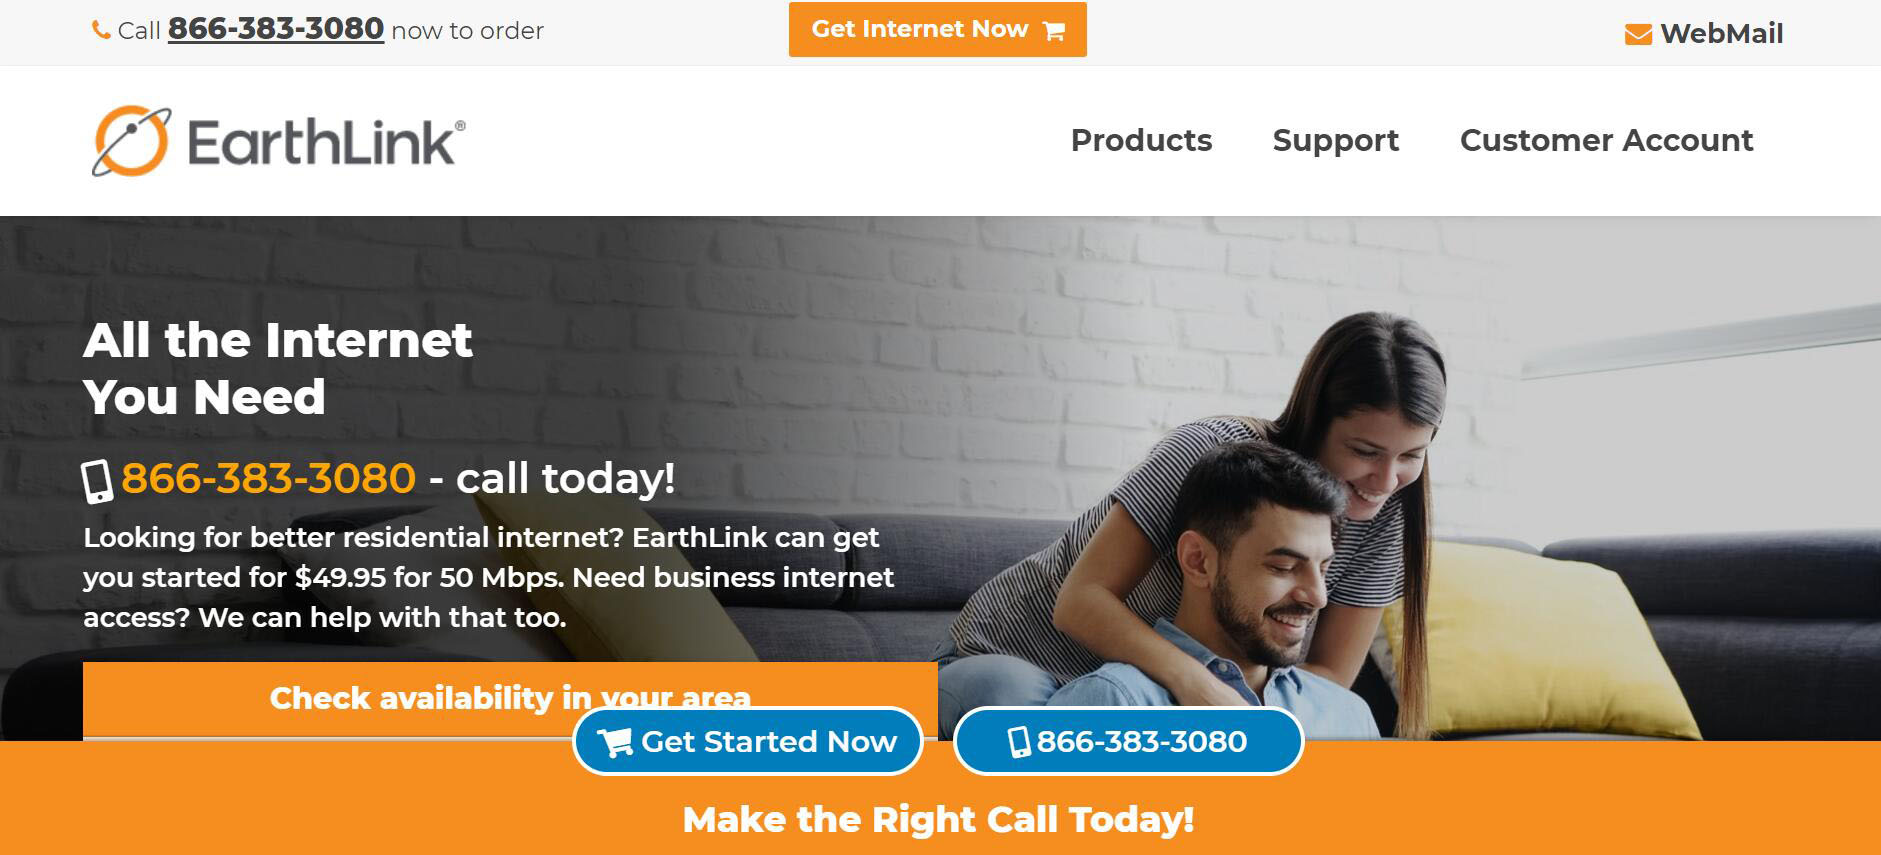
Task: Click the phone icon in blue number button
Action: [x=1019, y=742]
